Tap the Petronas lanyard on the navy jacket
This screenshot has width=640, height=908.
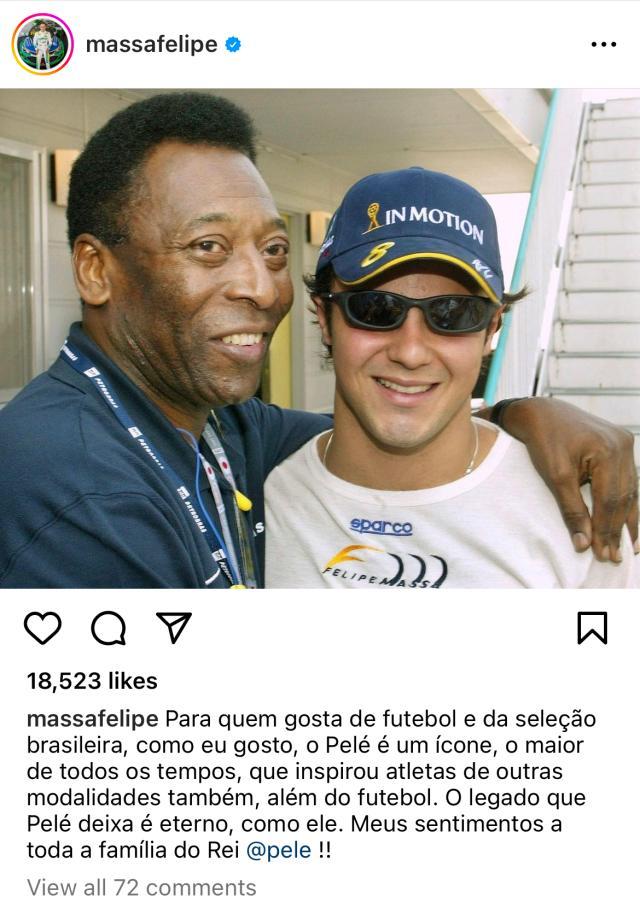click(x=151, y=463)
